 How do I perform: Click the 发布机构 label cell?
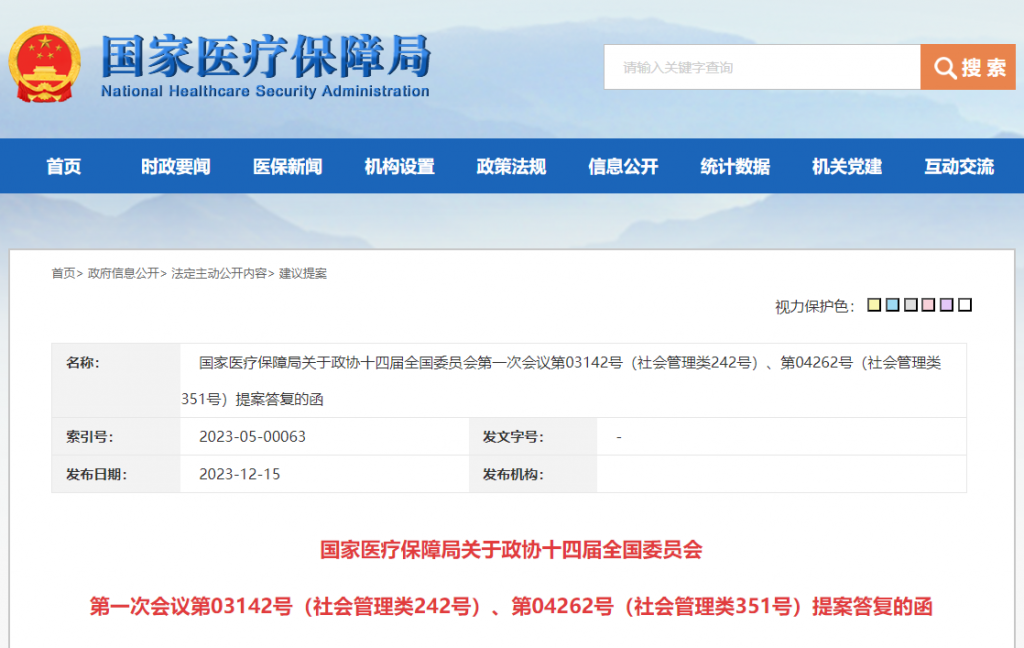click(533, 474)
